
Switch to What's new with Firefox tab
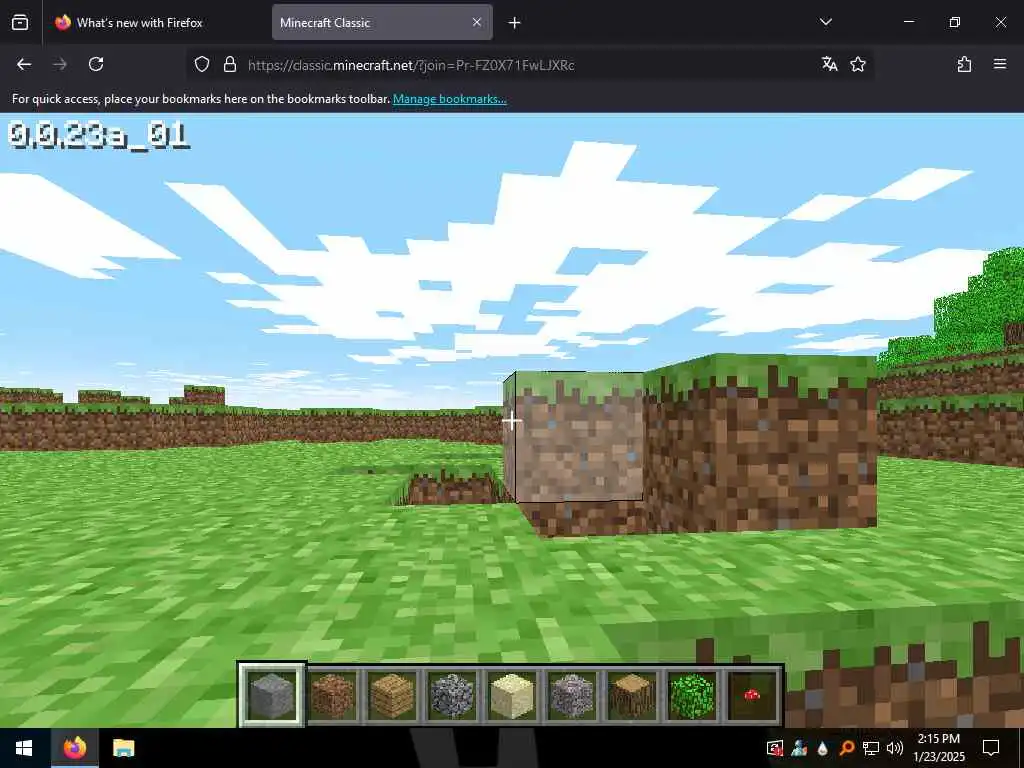click(157, 22)
